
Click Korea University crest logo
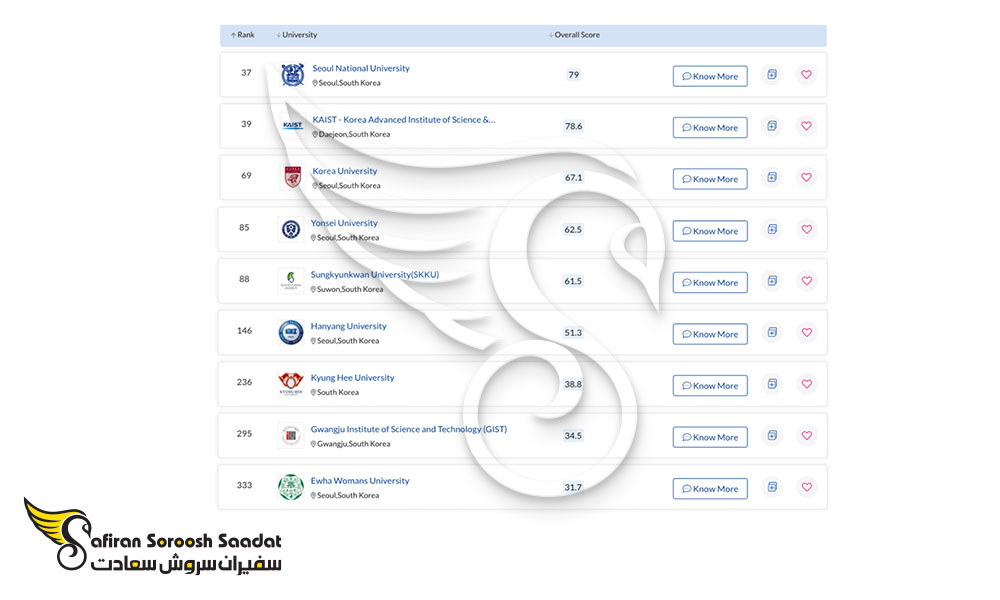pos(293,177)
